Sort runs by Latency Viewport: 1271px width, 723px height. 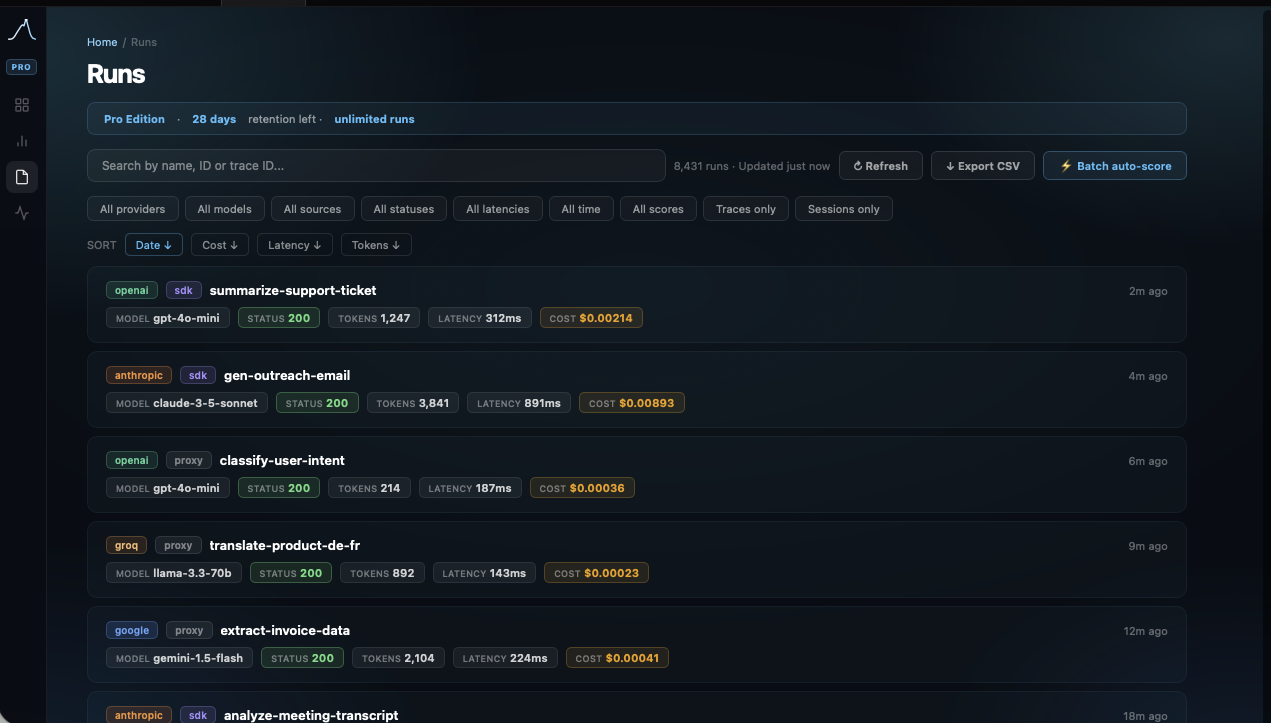[295, 245]
